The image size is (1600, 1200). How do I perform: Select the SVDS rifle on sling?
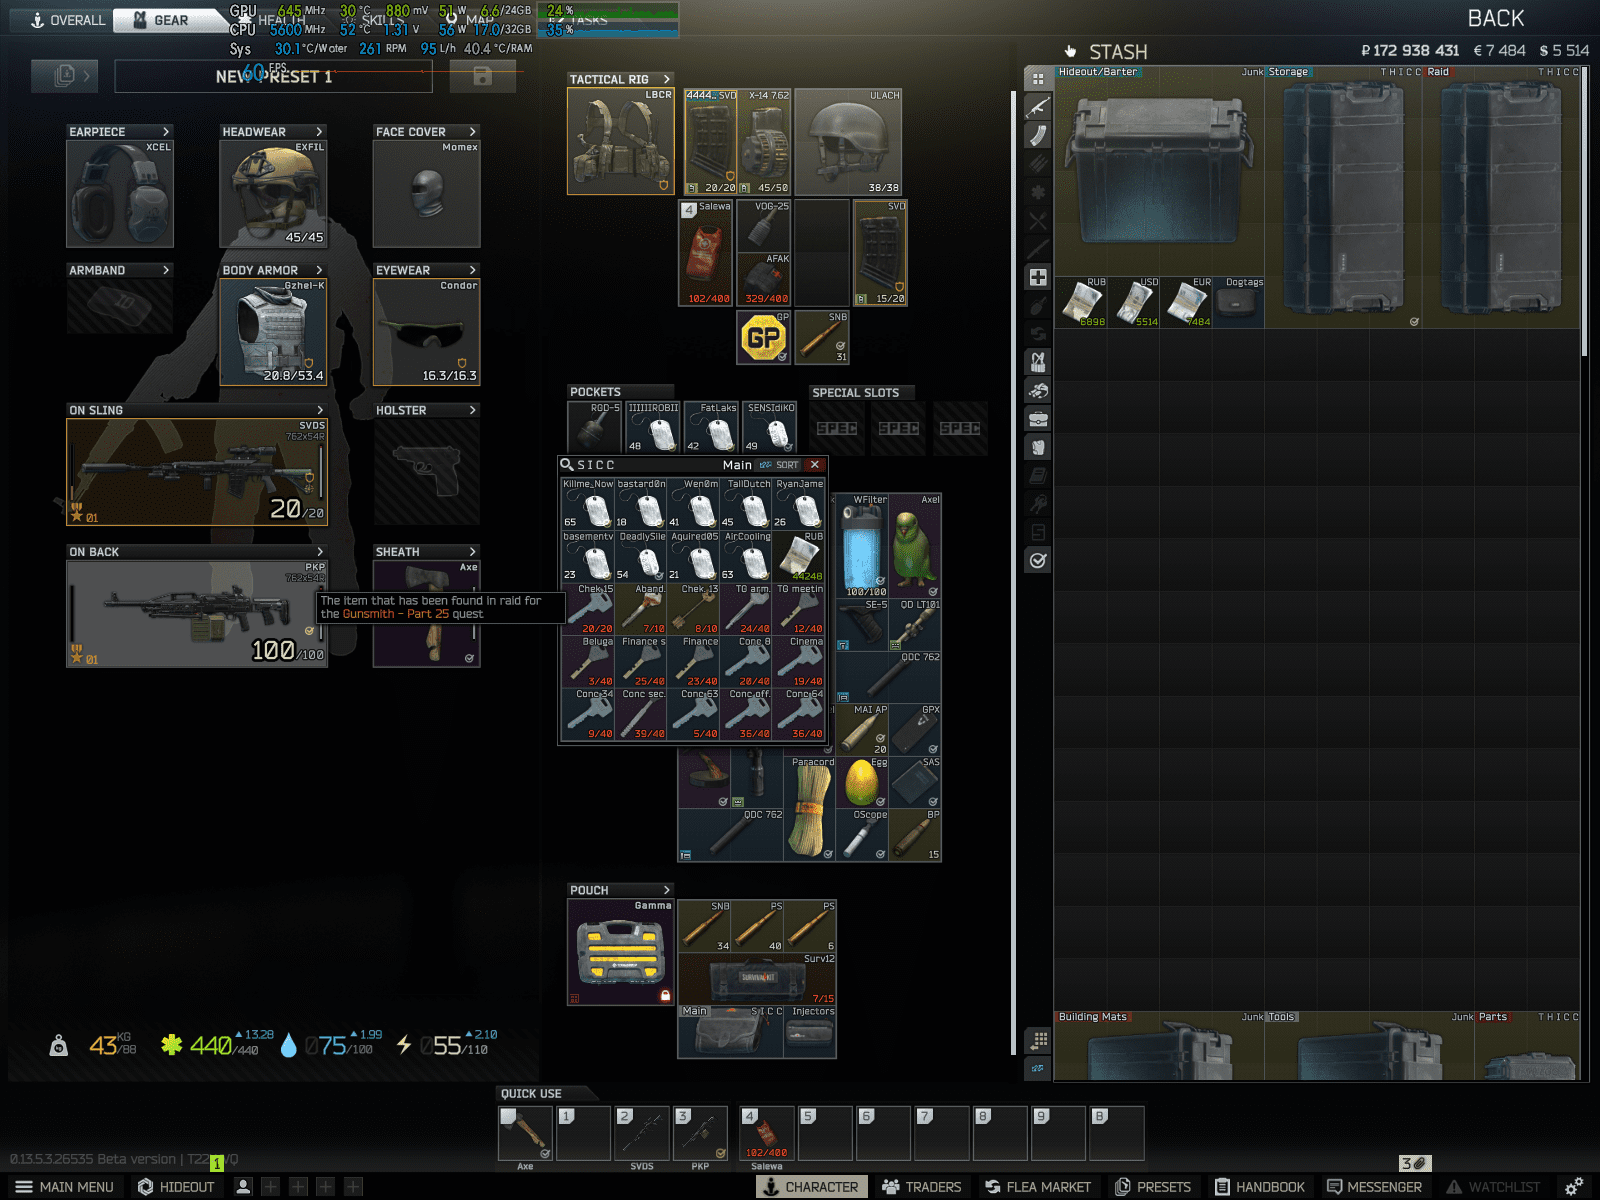click(197, 471)
